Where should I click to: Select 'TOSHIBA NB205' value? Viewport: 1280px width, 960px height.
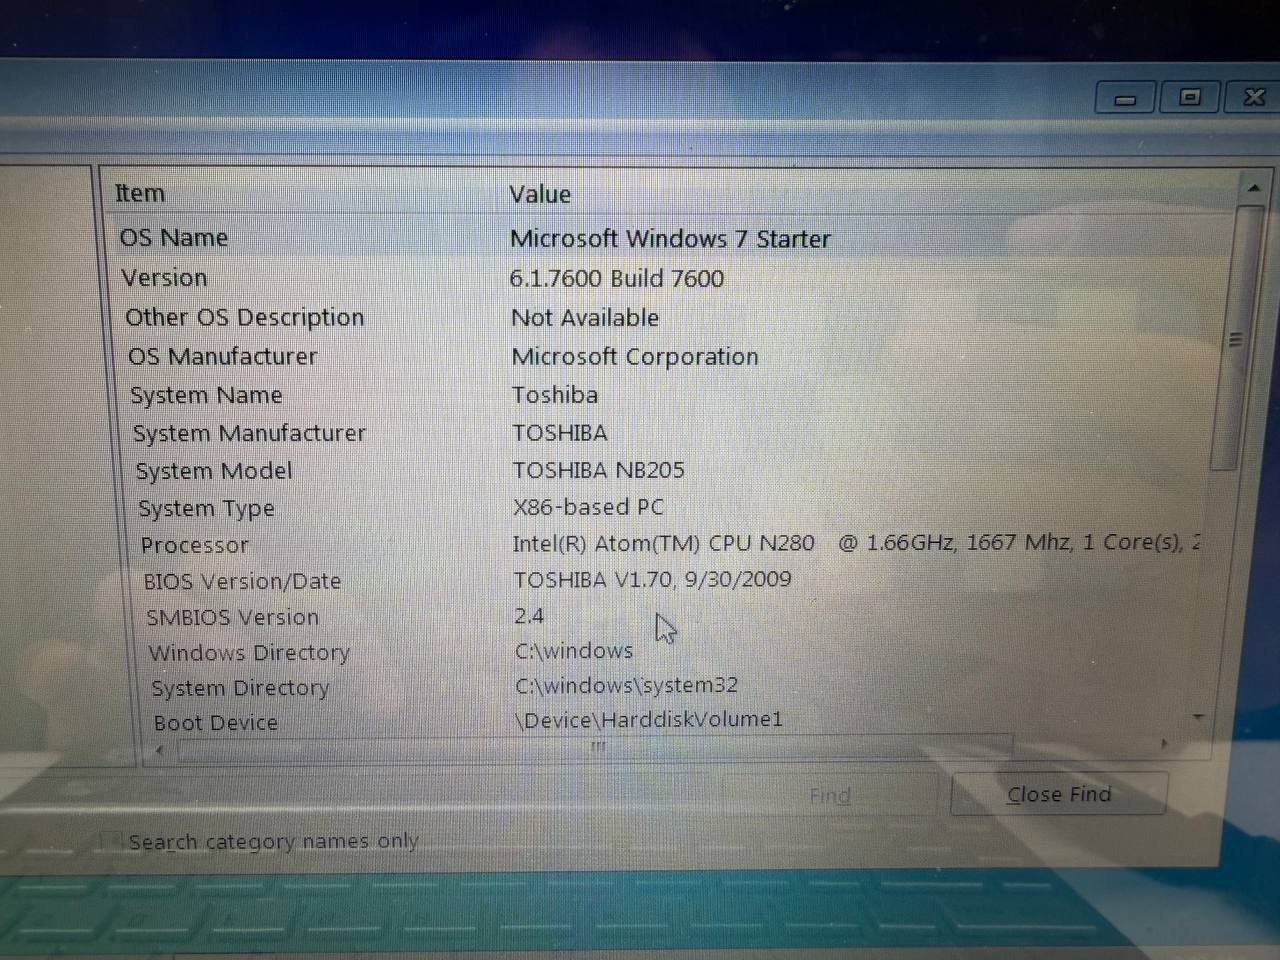pyautogui.click(x=599, y=470)
